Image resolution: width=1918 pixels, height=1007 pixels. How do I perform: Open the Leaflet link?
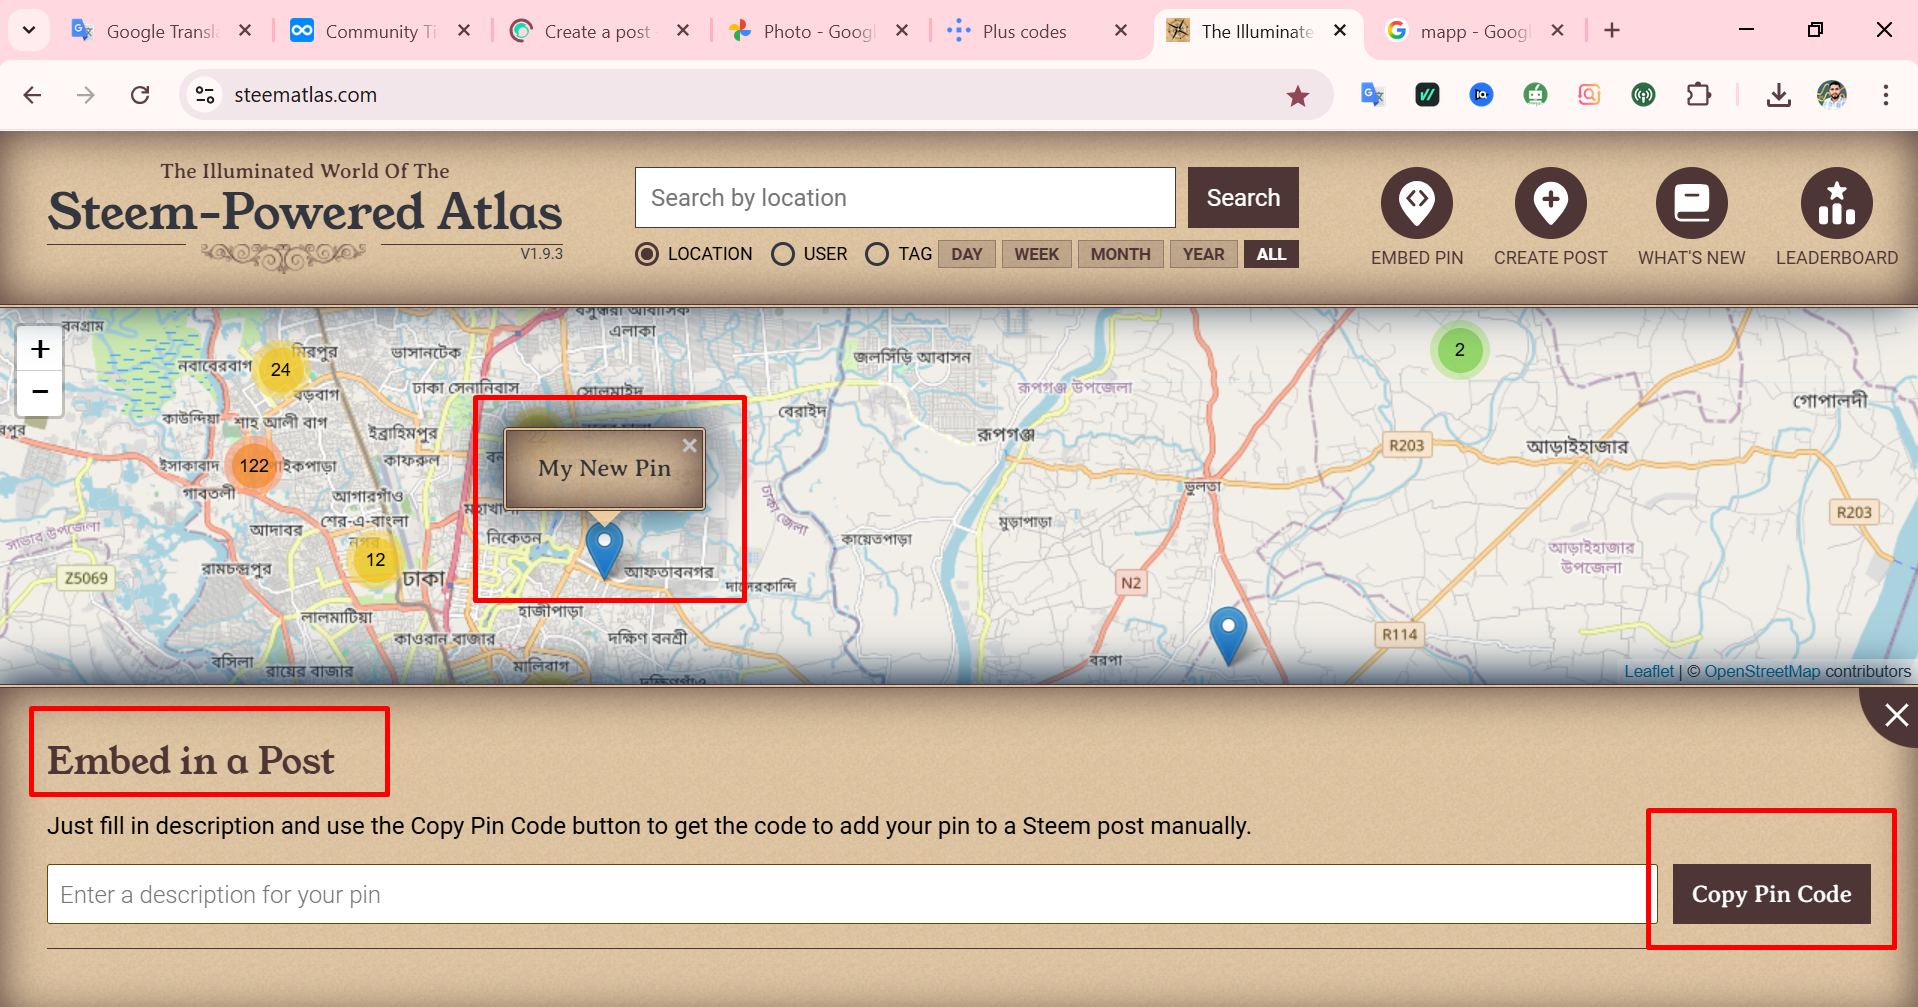[1648, 672]
